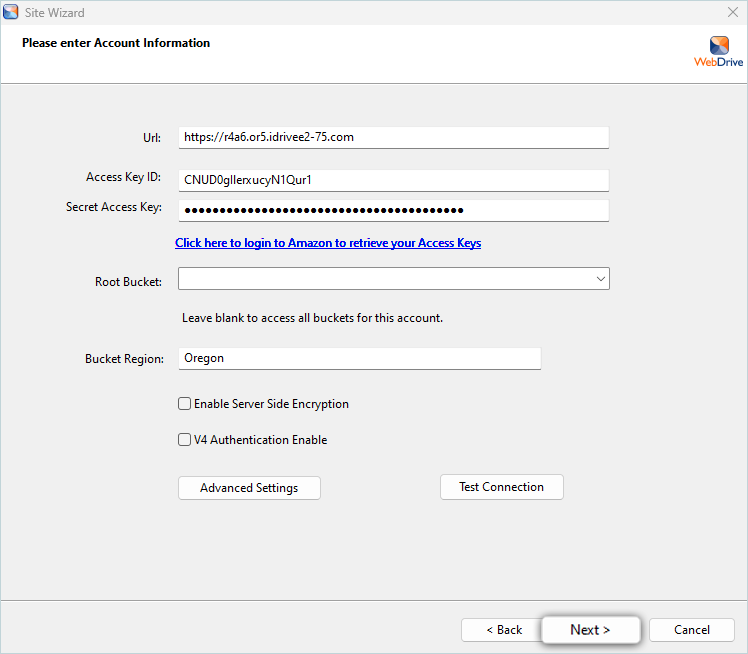Enable Server Side Encryption checkbox
This screenshot has height=654, width=748.
[x=185, y=404]
